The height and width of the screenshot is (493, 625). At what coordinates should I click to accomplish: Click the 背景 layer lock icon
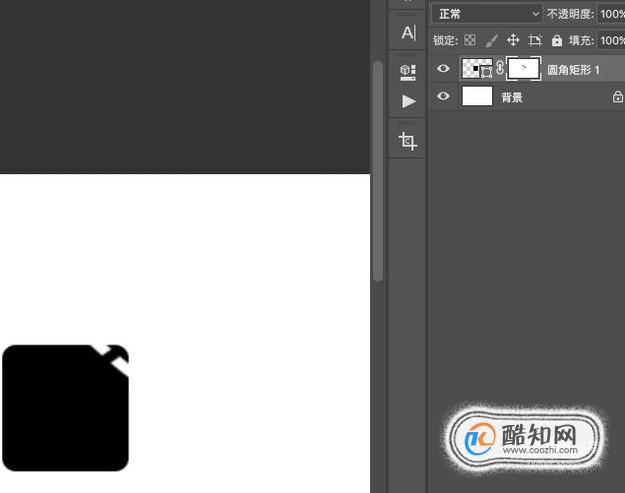coord(617,97)
